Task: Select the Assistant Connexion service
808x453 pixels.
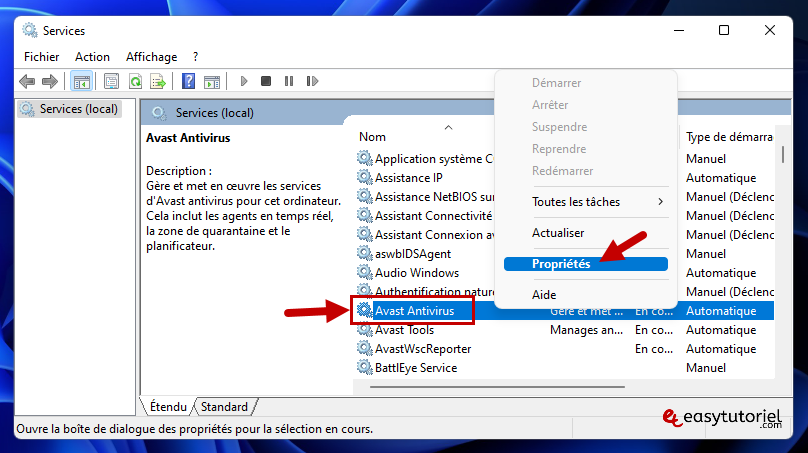Action: [x=434, y=235]
